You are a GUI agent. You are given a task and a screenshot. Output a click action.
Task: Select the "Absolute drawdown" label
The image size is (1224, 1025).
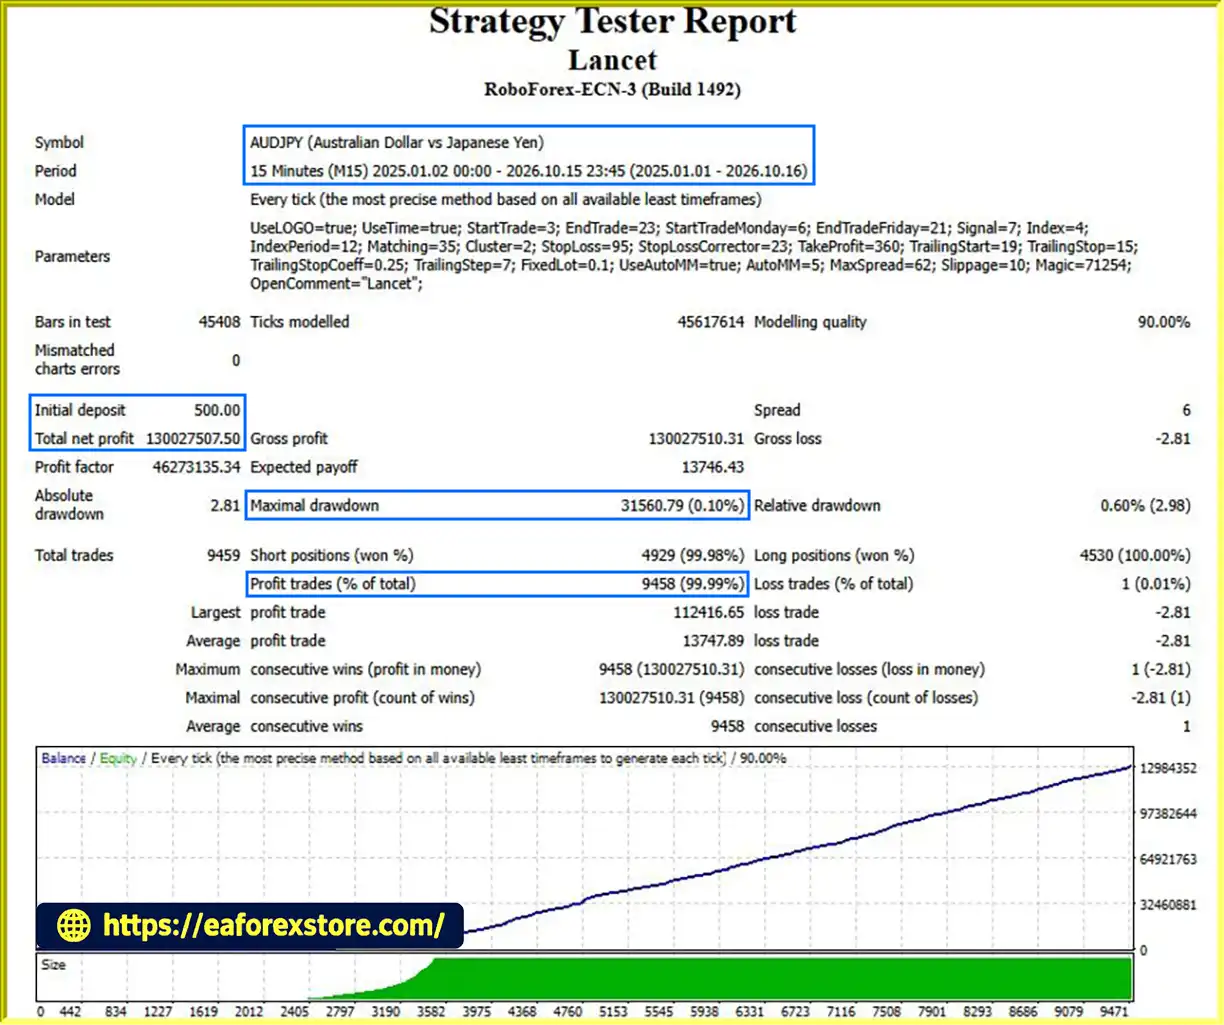(x=69, y=504)
